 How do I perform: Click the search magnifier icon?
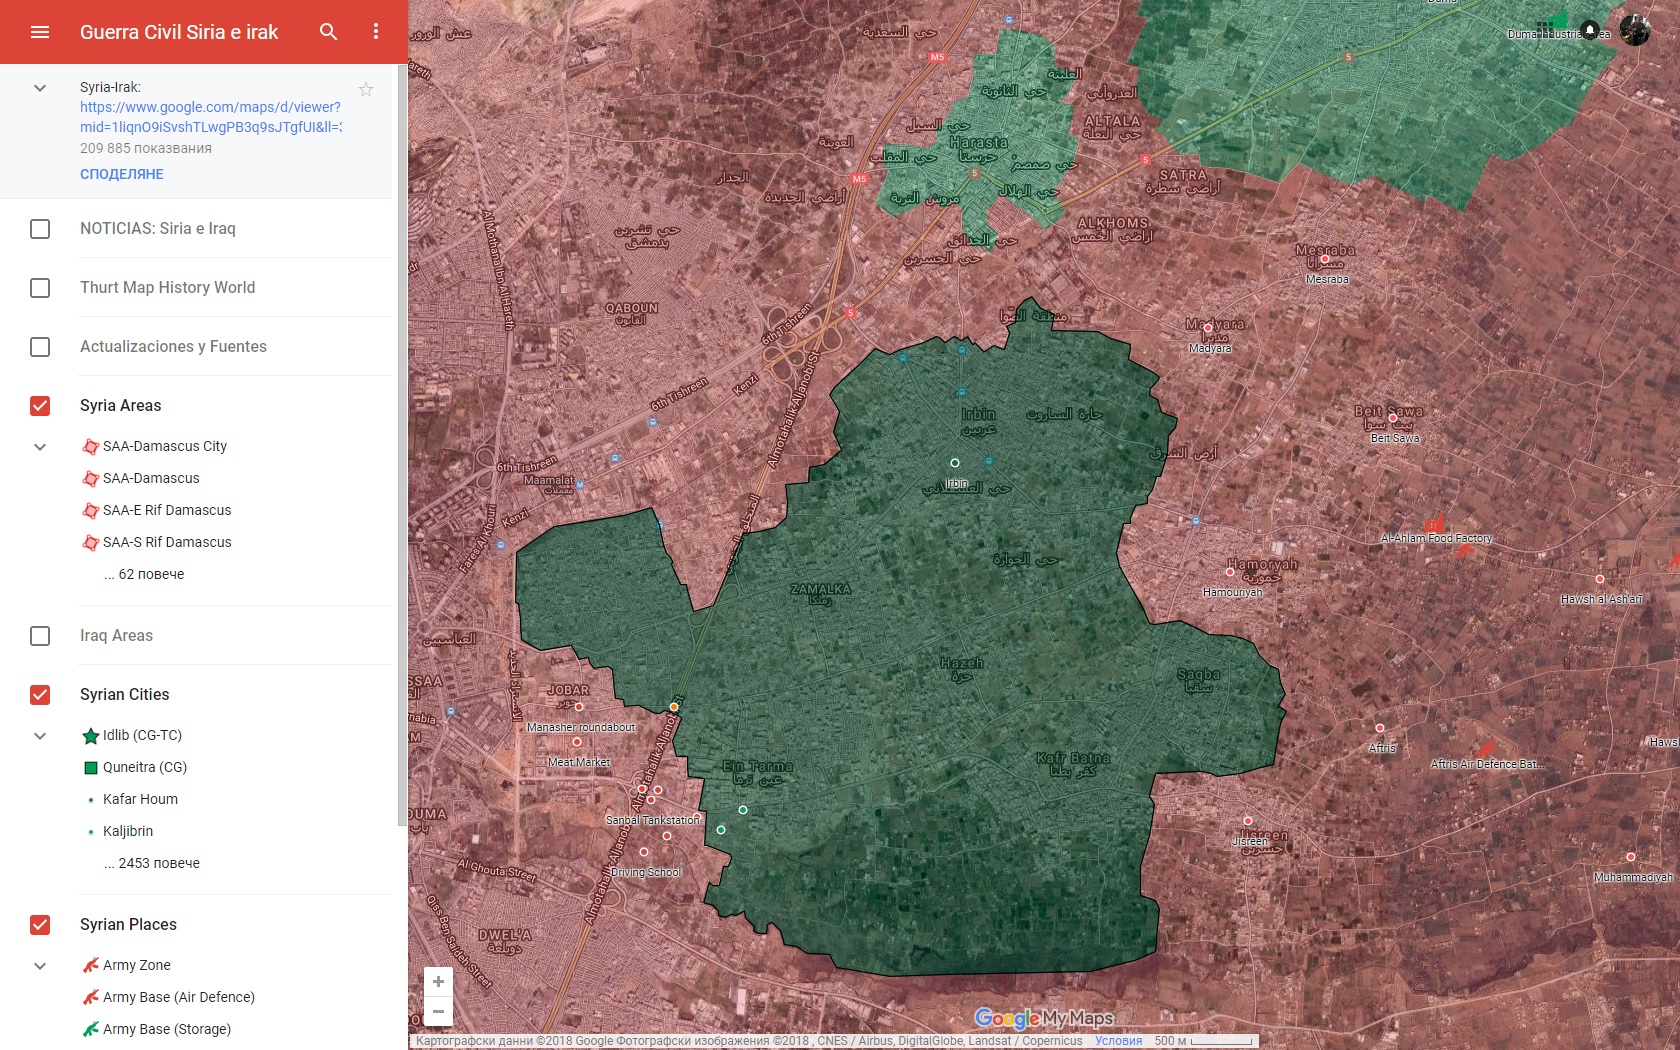pyautogui.click(x=328, y=32)
